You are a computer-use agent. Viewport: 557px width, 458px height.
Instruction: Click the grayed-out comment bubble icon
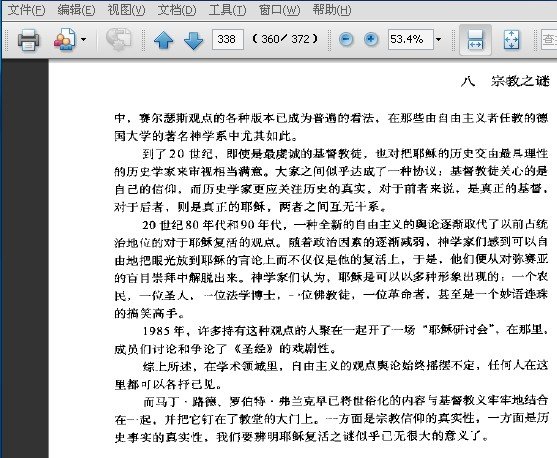(119, 39)
